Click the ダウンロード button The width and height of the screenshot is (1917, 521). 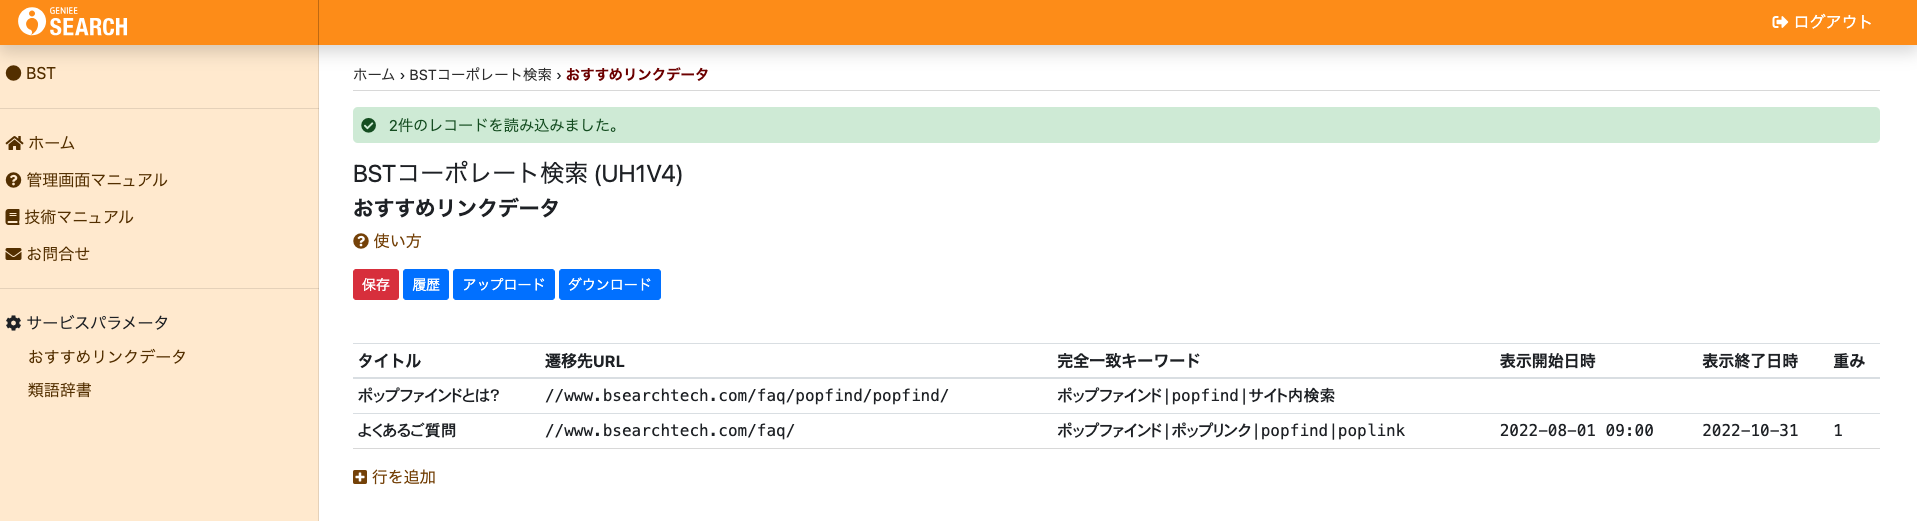(x=610, y=285)
